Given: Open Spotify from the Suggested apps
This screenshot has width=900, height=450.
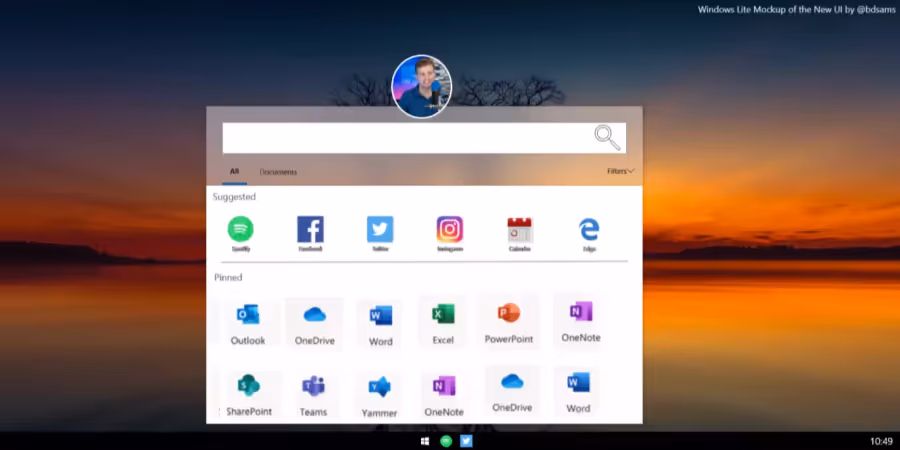Looking at the screenshot, I should (x=240, y=234).
